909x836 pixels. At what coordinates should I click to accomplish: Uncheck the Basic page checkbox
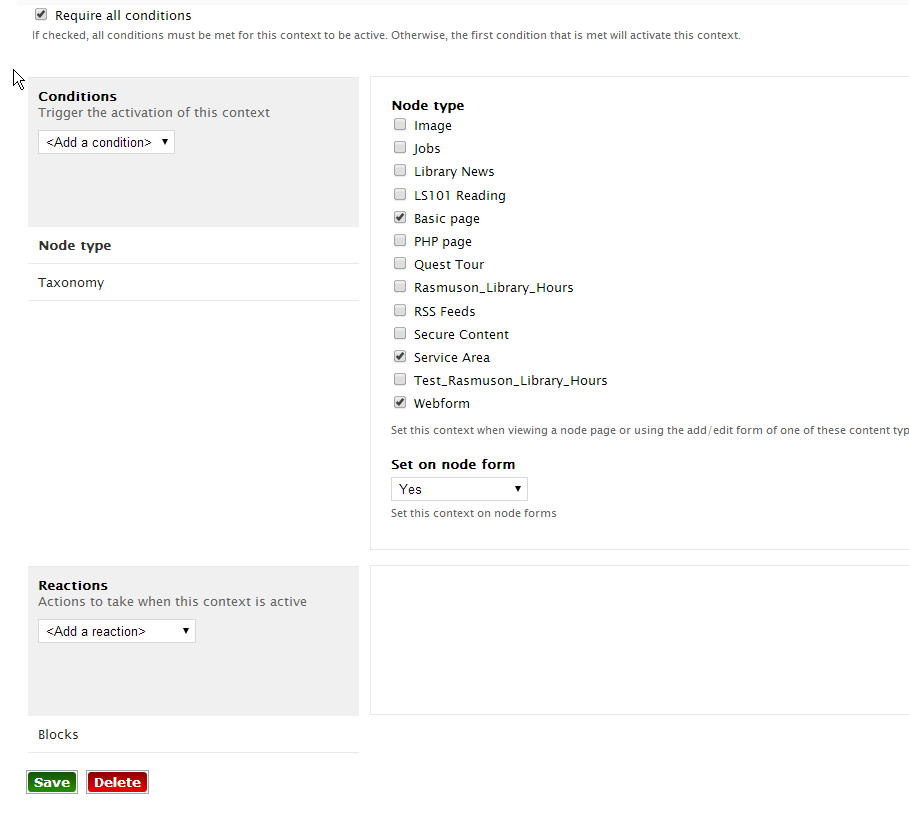tap(400, 217)
